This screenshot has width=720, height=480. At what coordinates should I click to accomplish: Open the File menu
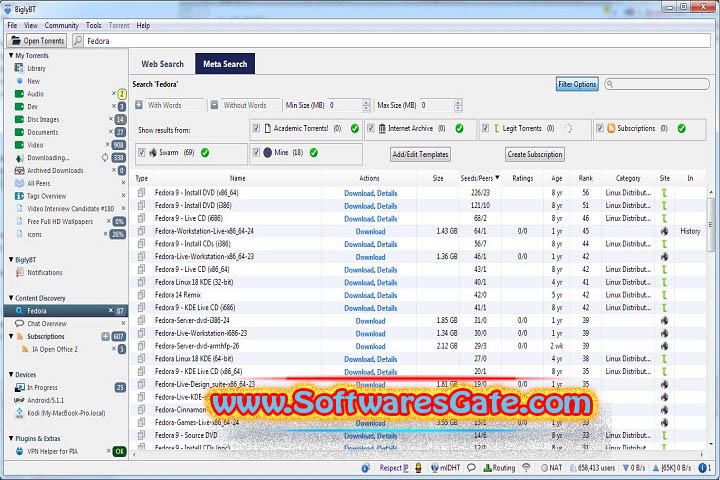coord(12,25)
